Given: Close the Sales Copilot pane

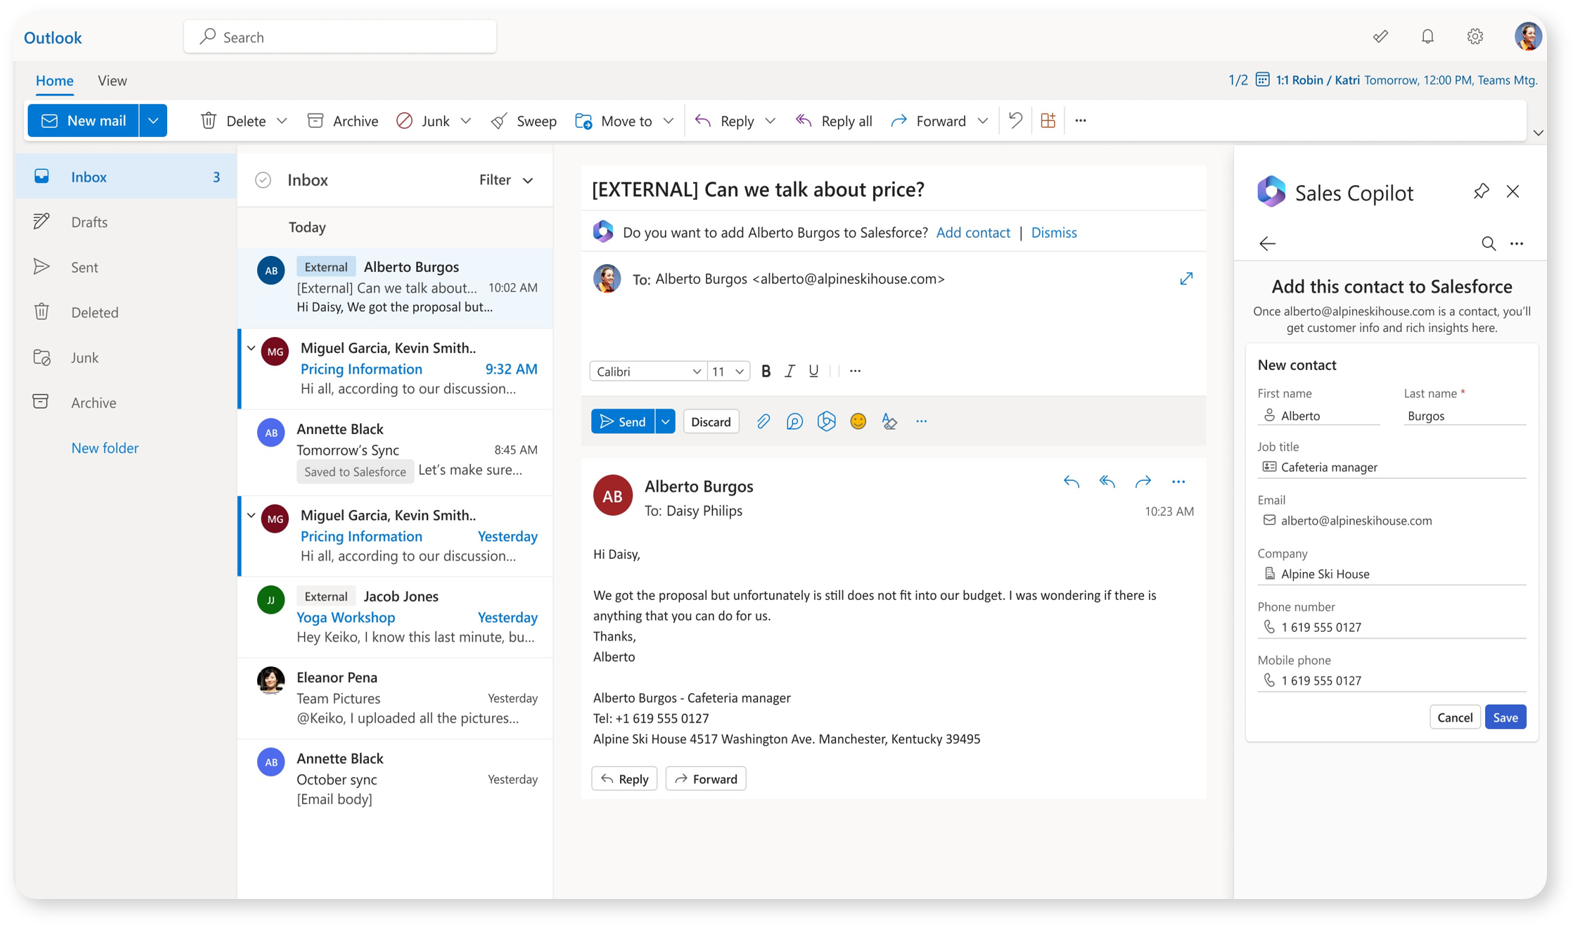Looking at the screenshot, I should tap(1513, 191).
